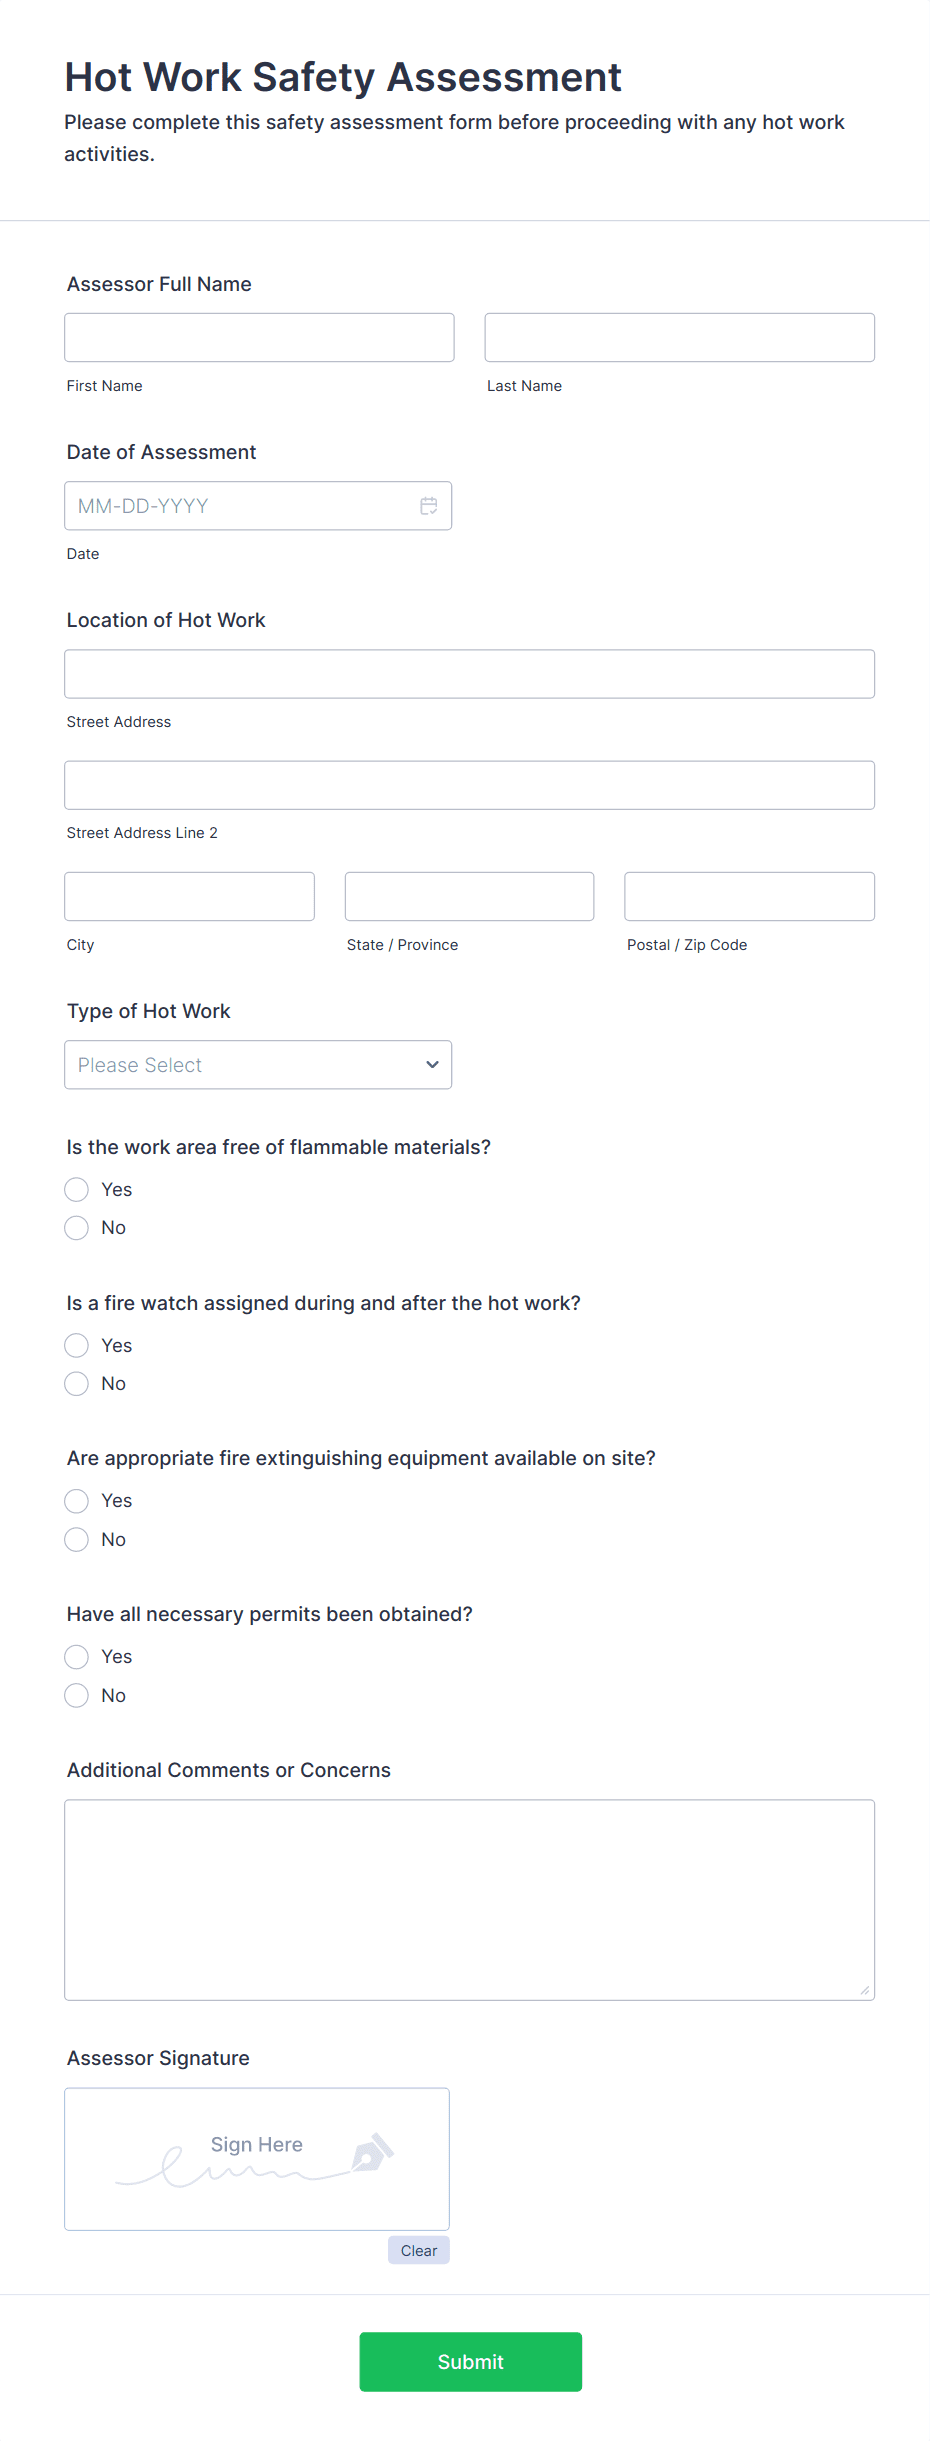Focus the State / Province field
Viewport: 930px width, 2441px height.
(468, 896)
